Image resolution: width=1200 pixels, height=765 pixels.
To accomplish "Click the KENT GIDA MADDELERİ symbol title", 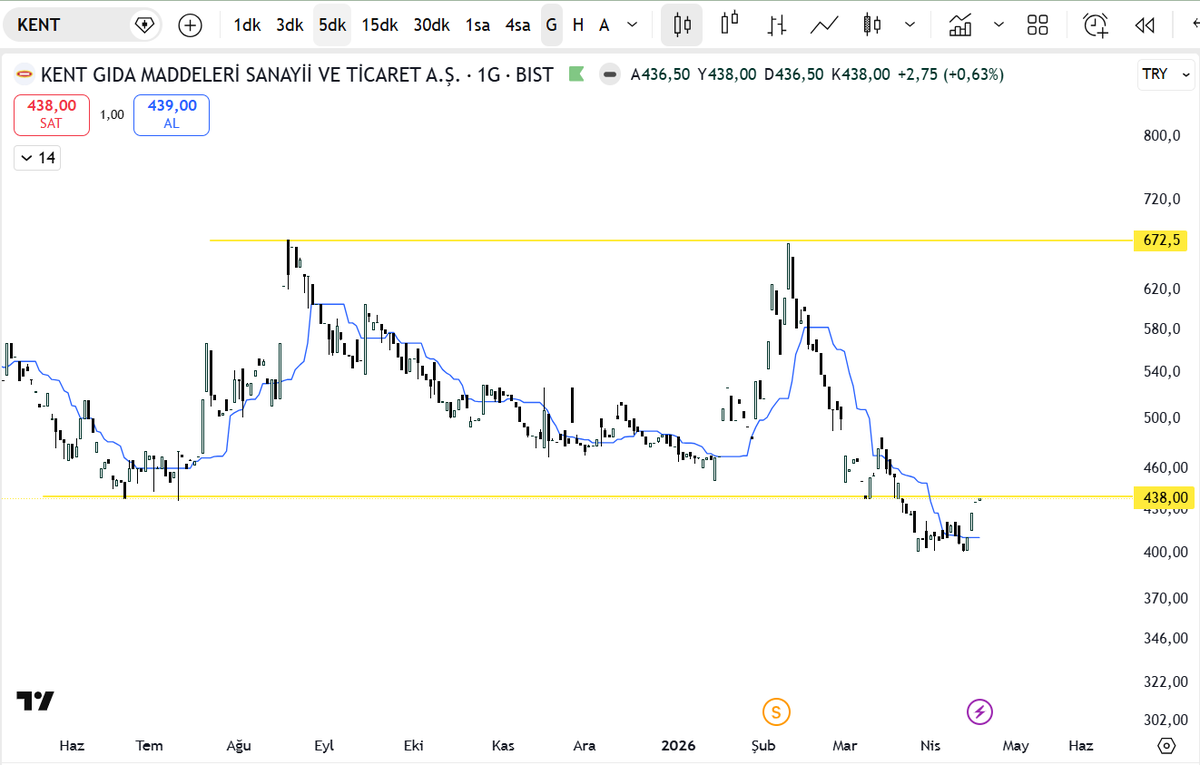I will [x=248, y=74].
